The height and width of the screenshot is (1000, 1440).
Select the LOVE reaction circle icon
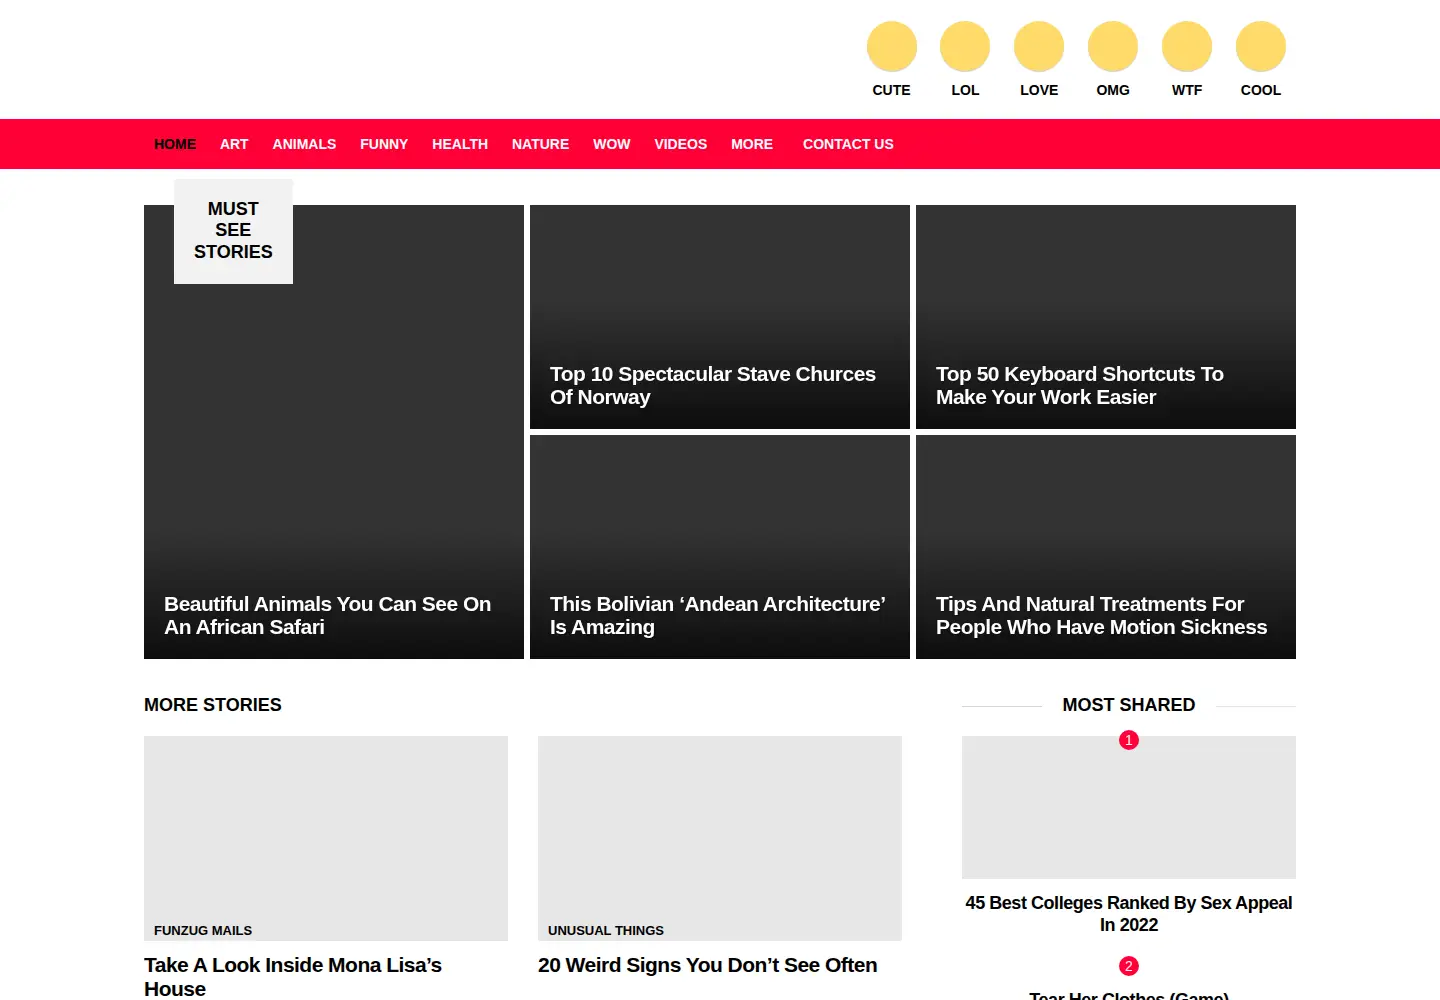click(x=1039, y=47)
